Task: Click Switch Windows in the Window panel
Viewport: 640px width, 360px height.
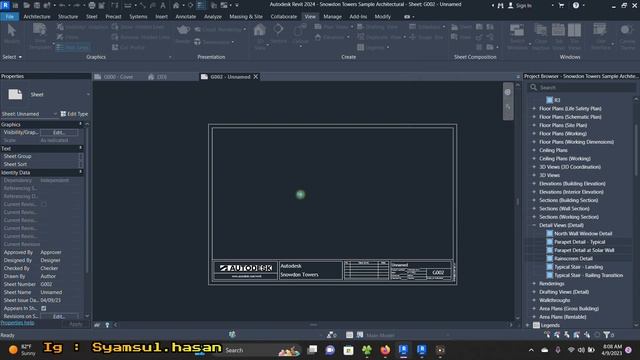Action: tap(517, 35)
